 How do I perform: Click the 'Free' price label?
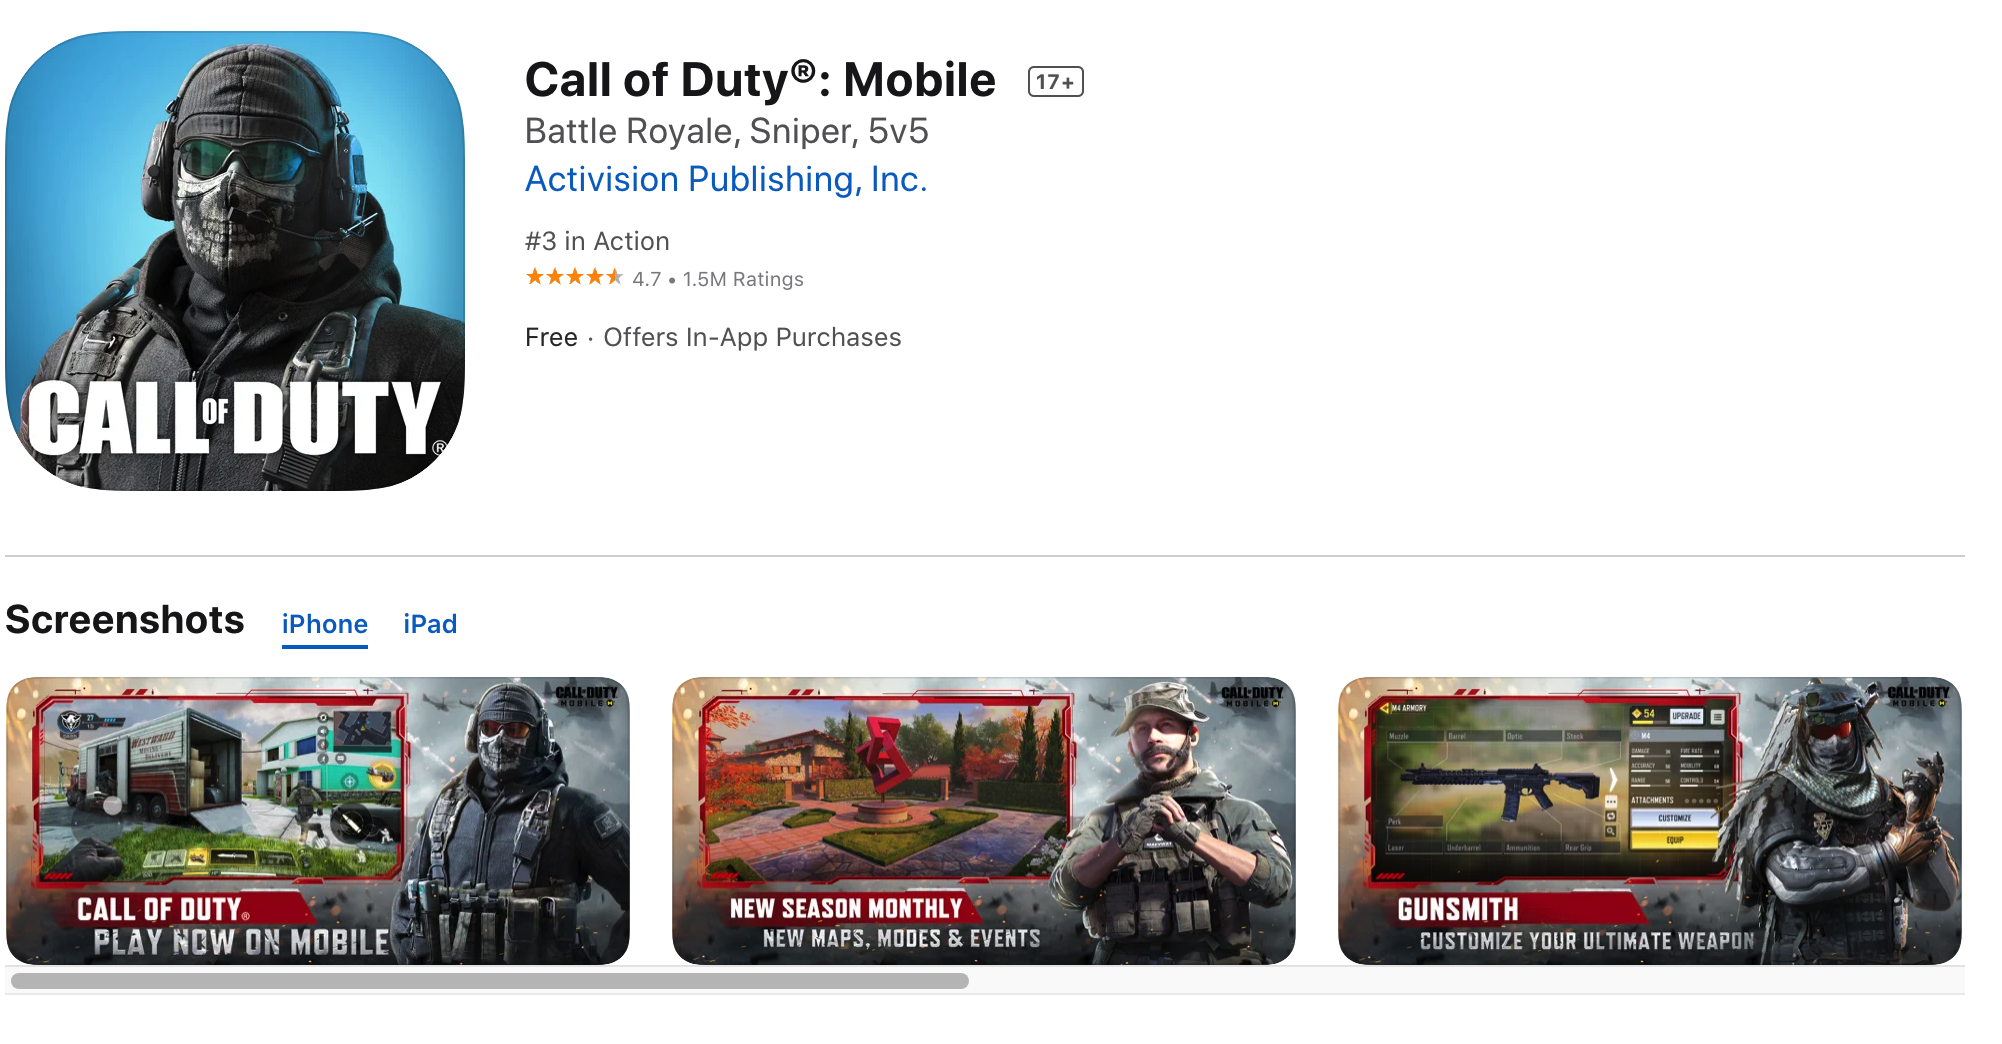551,338
